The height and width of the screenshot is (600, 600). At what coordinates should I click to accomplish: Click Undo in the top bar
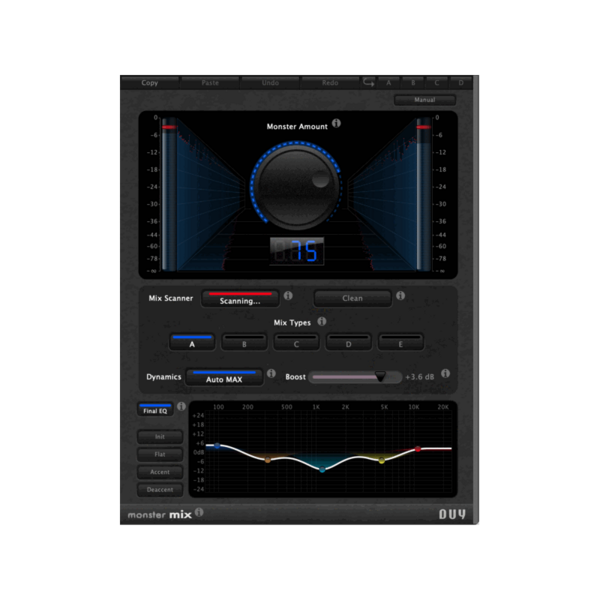click(270, 83)
